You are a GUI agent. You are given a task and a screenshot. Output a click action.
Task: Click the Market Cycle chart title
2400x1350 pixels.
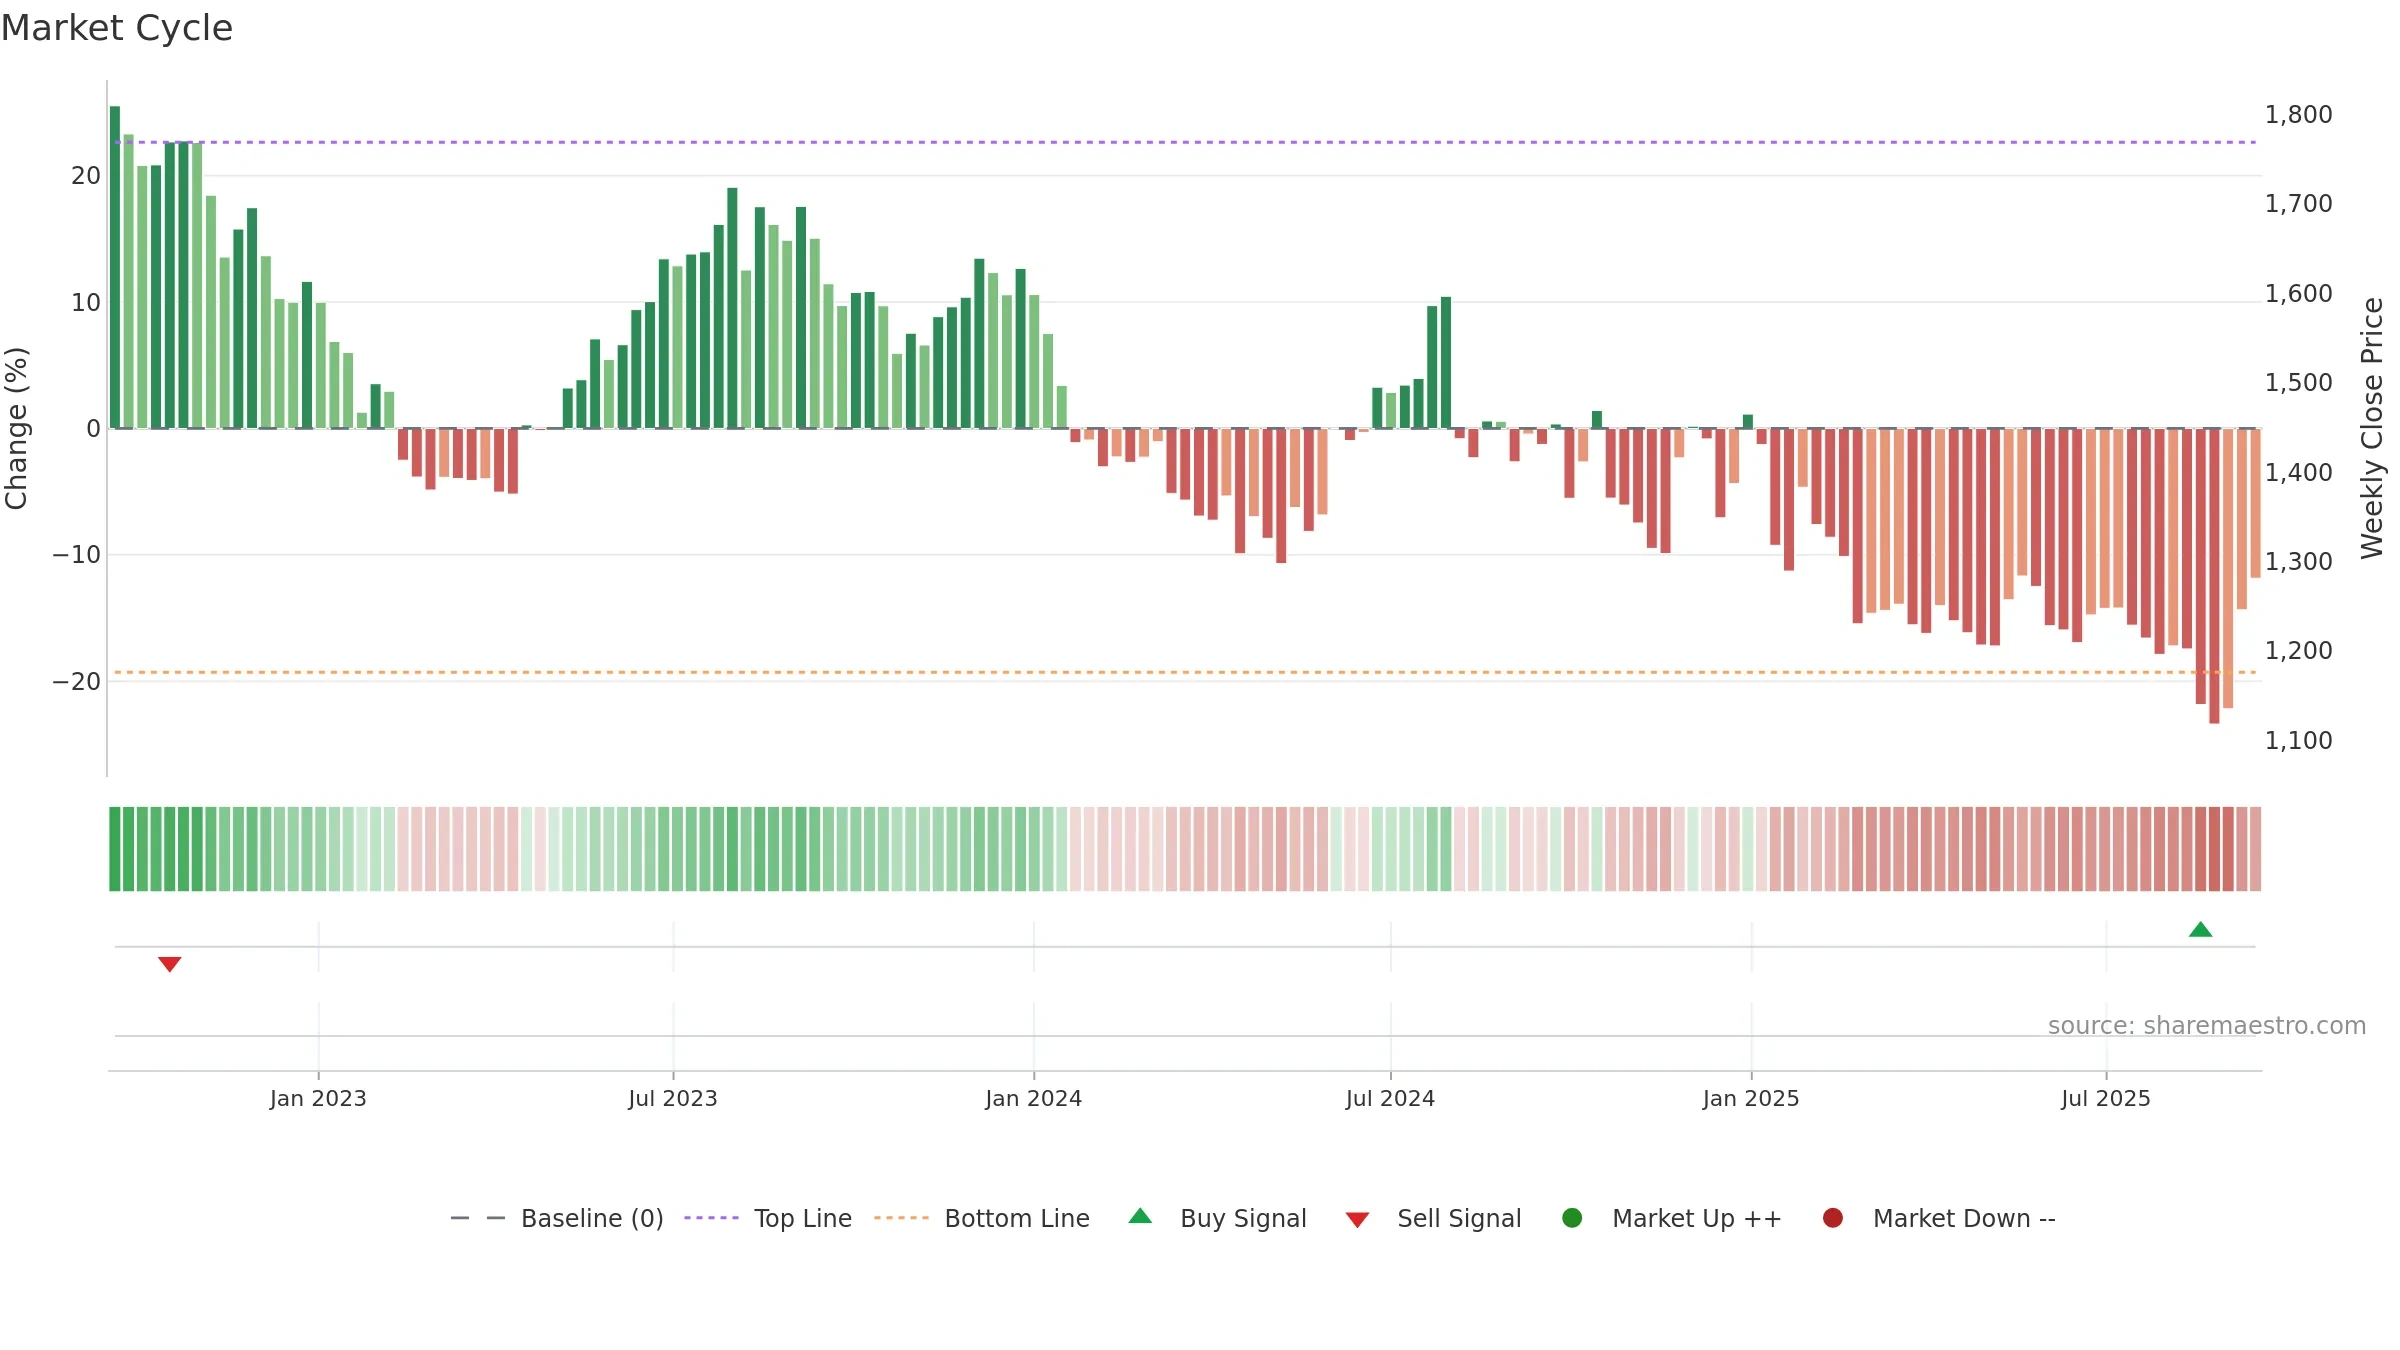(117, 28)
